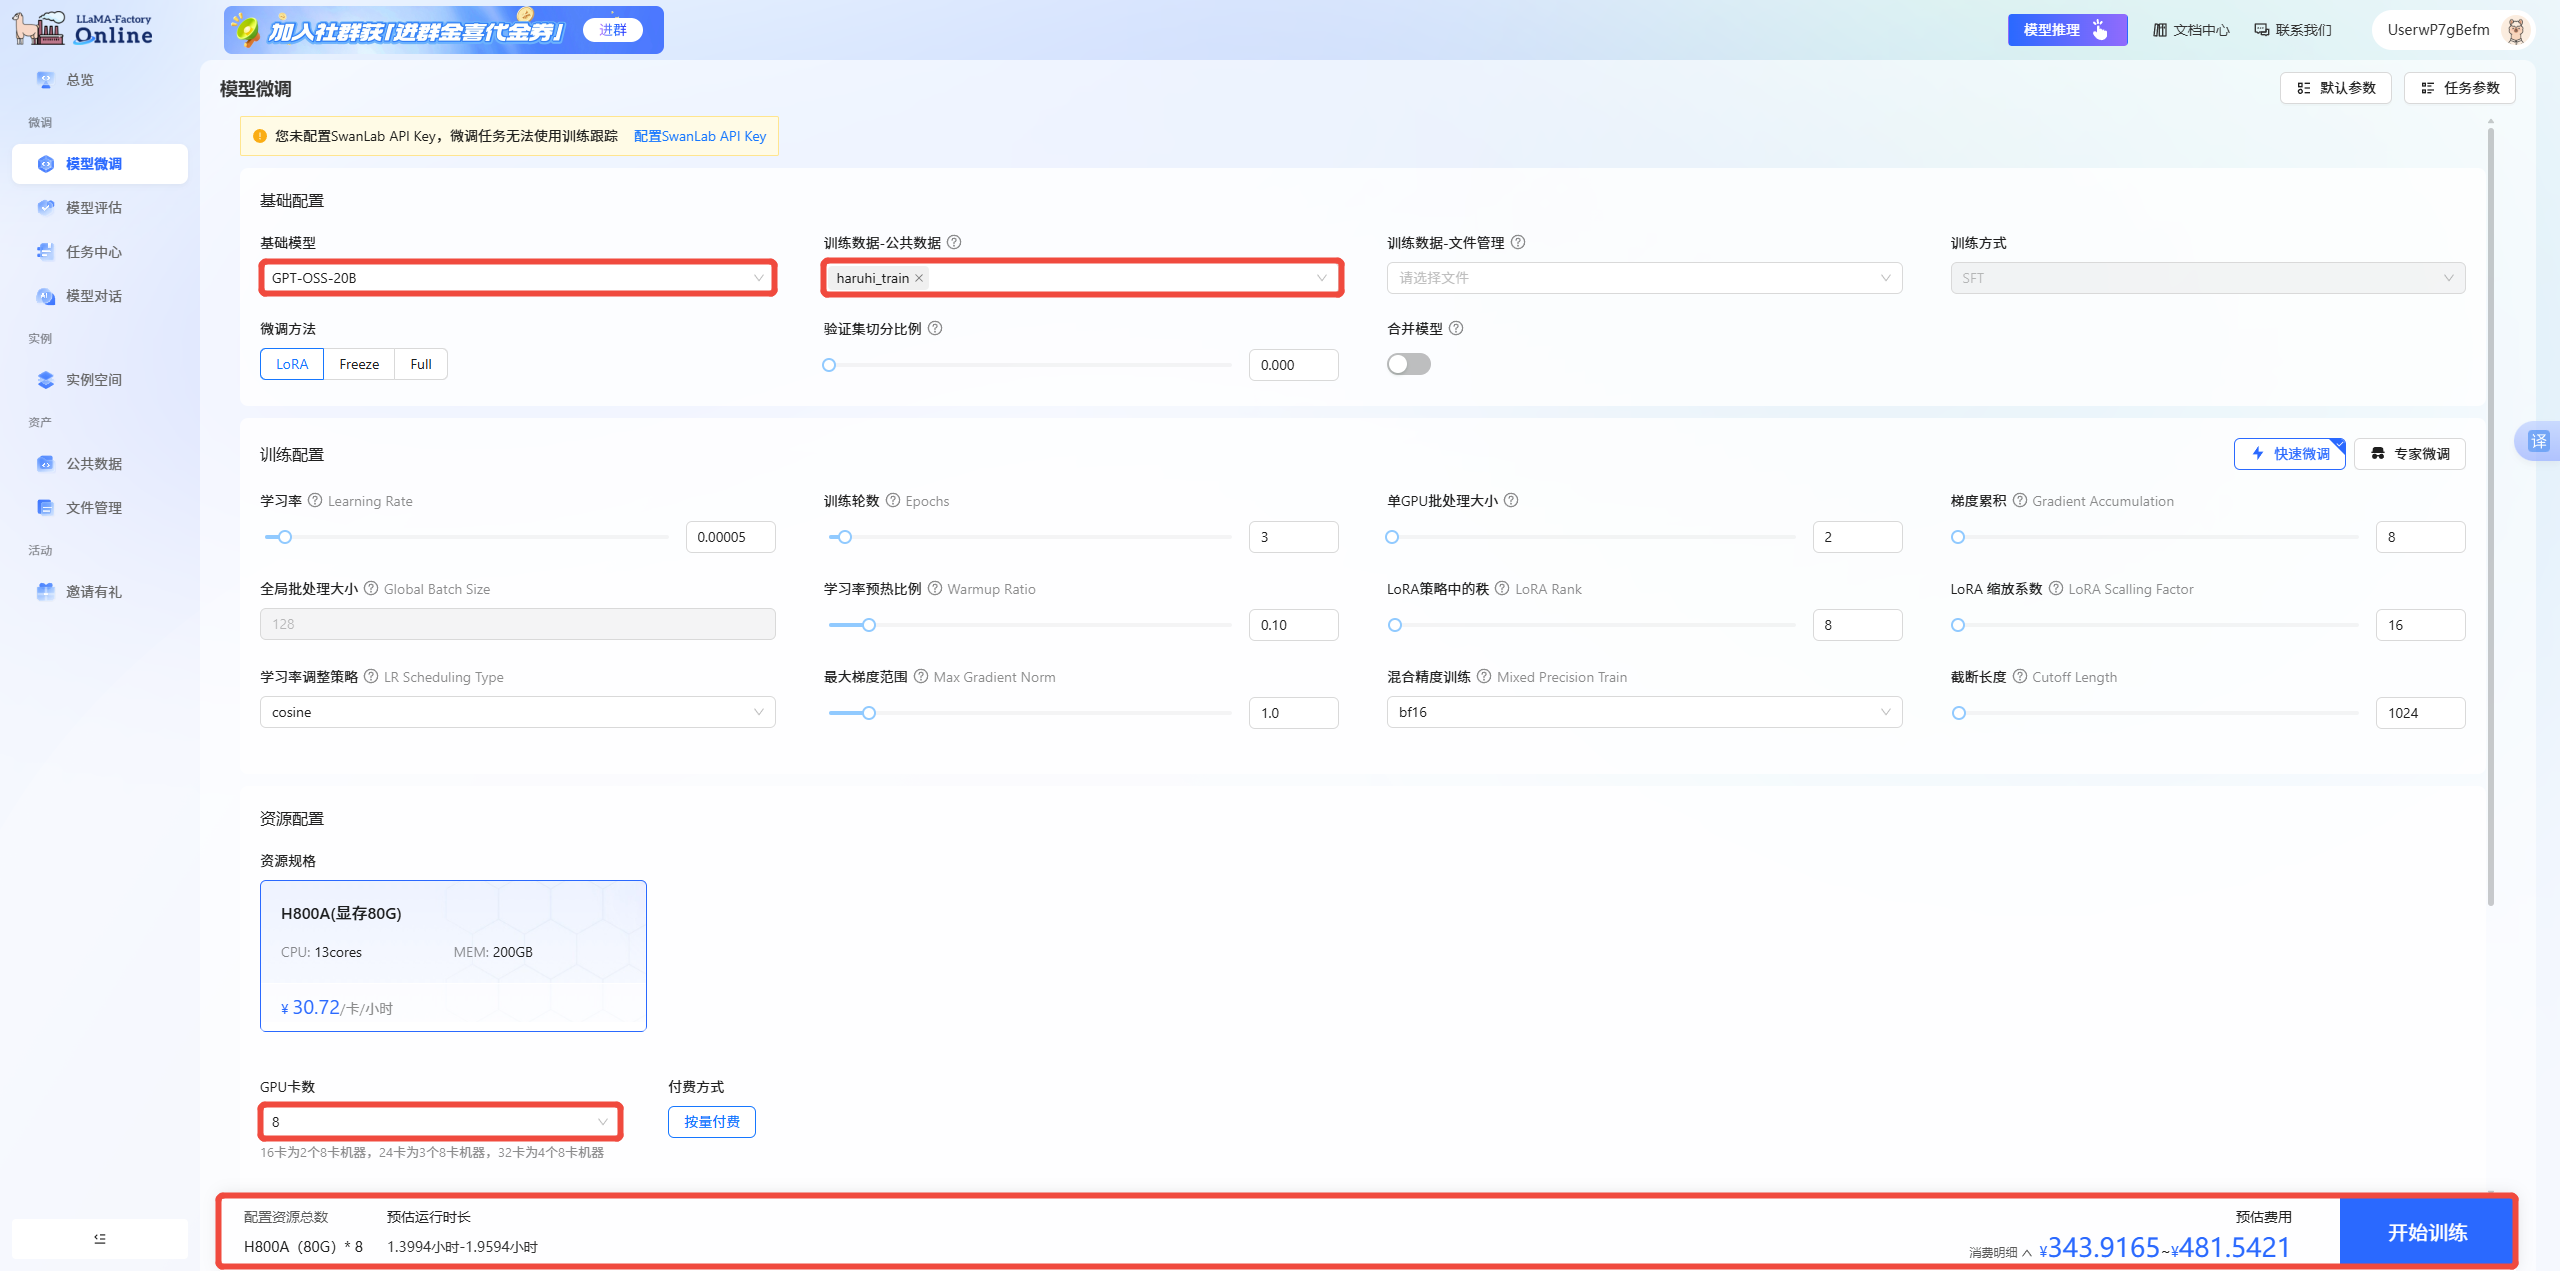Click the sidebar collapse icon at bottom left
2560x1271 pixels.
(x=100, y=1238)
